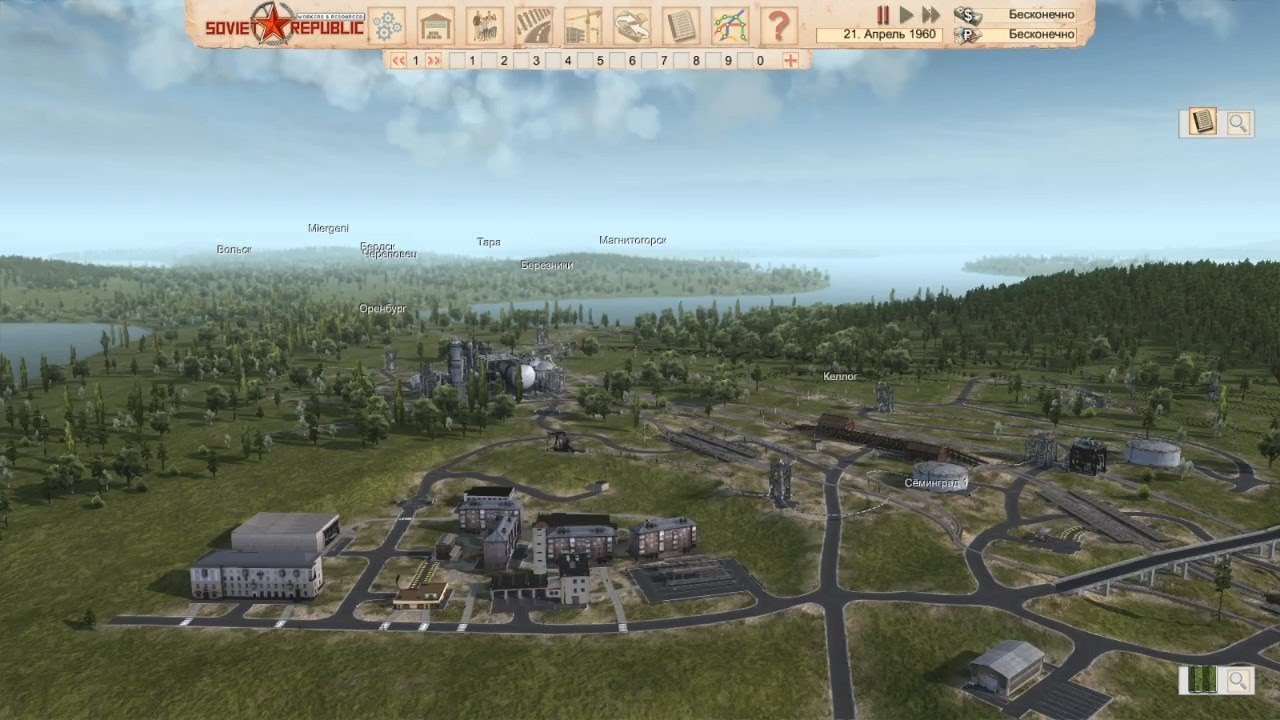Select quick slot 7
This screenshot has width=1280, height=720.
656,60
